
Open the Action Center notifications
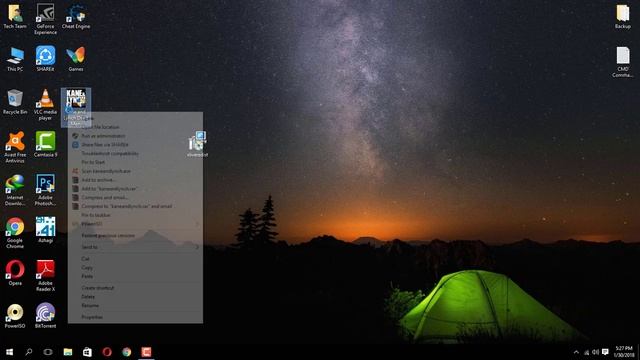click(x=605, y=352)
